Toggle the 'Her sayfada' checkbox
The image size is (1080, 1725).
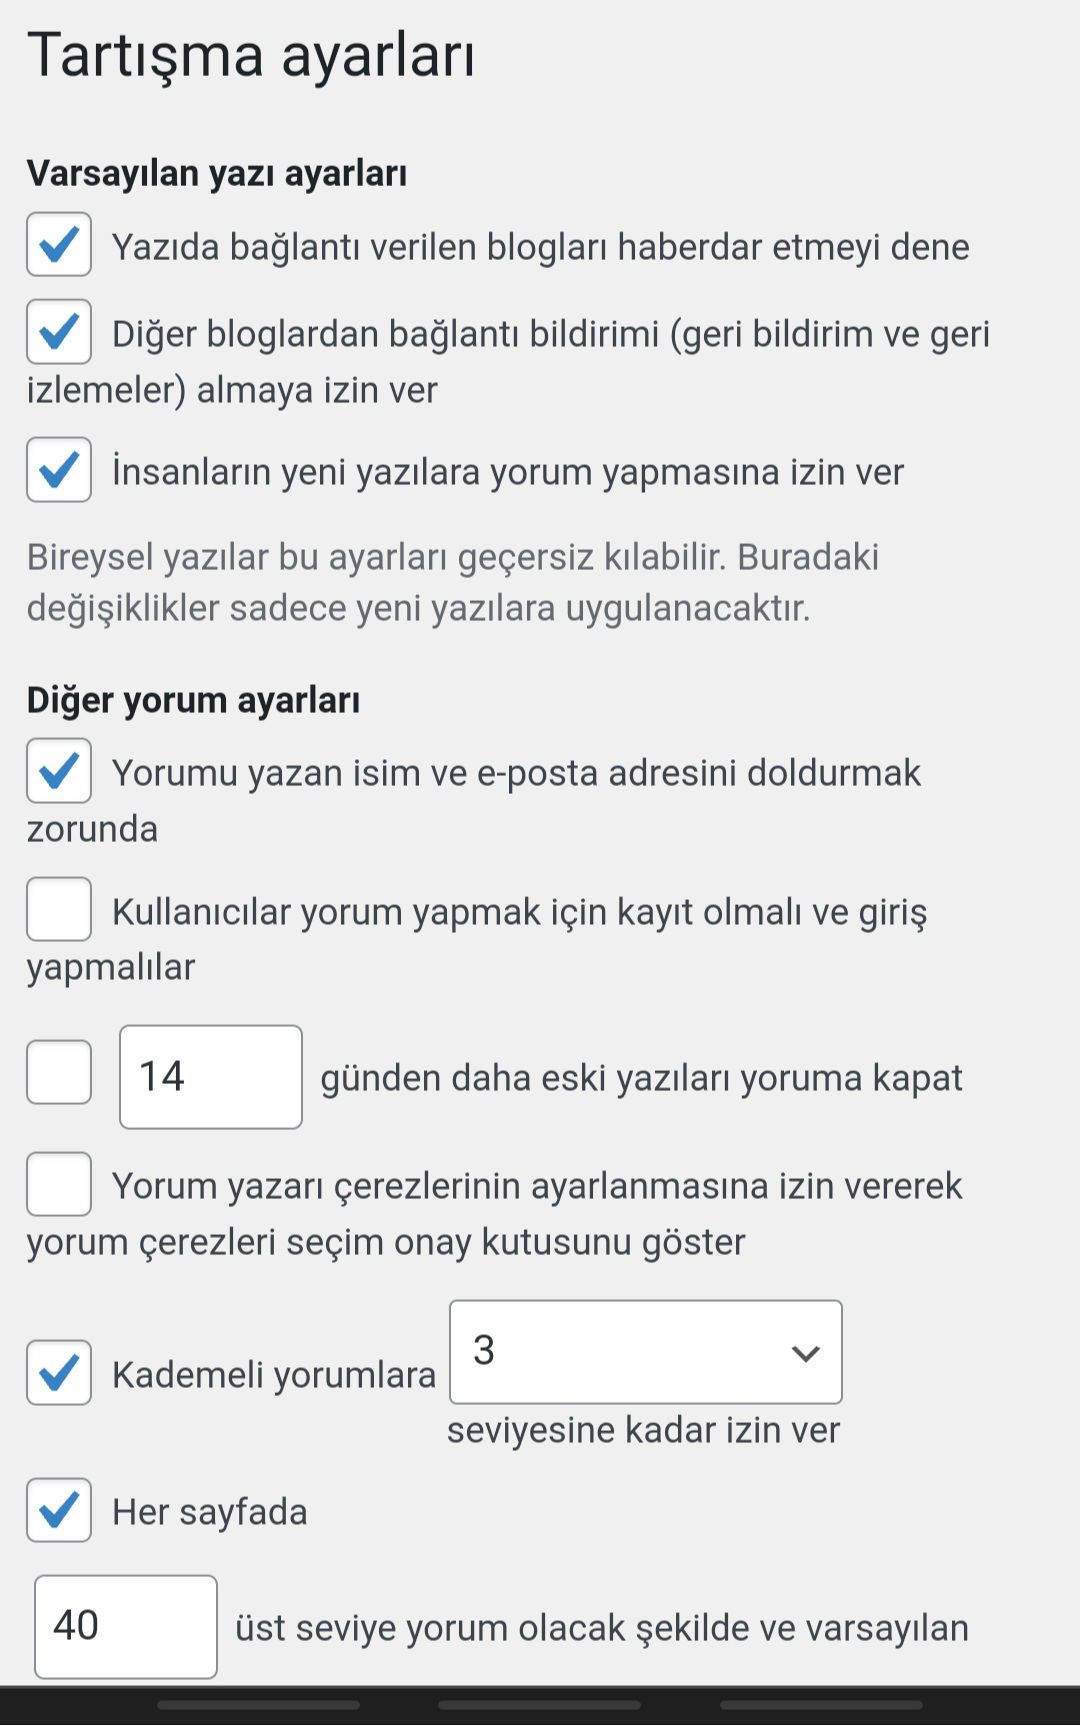click(59, 1510)
